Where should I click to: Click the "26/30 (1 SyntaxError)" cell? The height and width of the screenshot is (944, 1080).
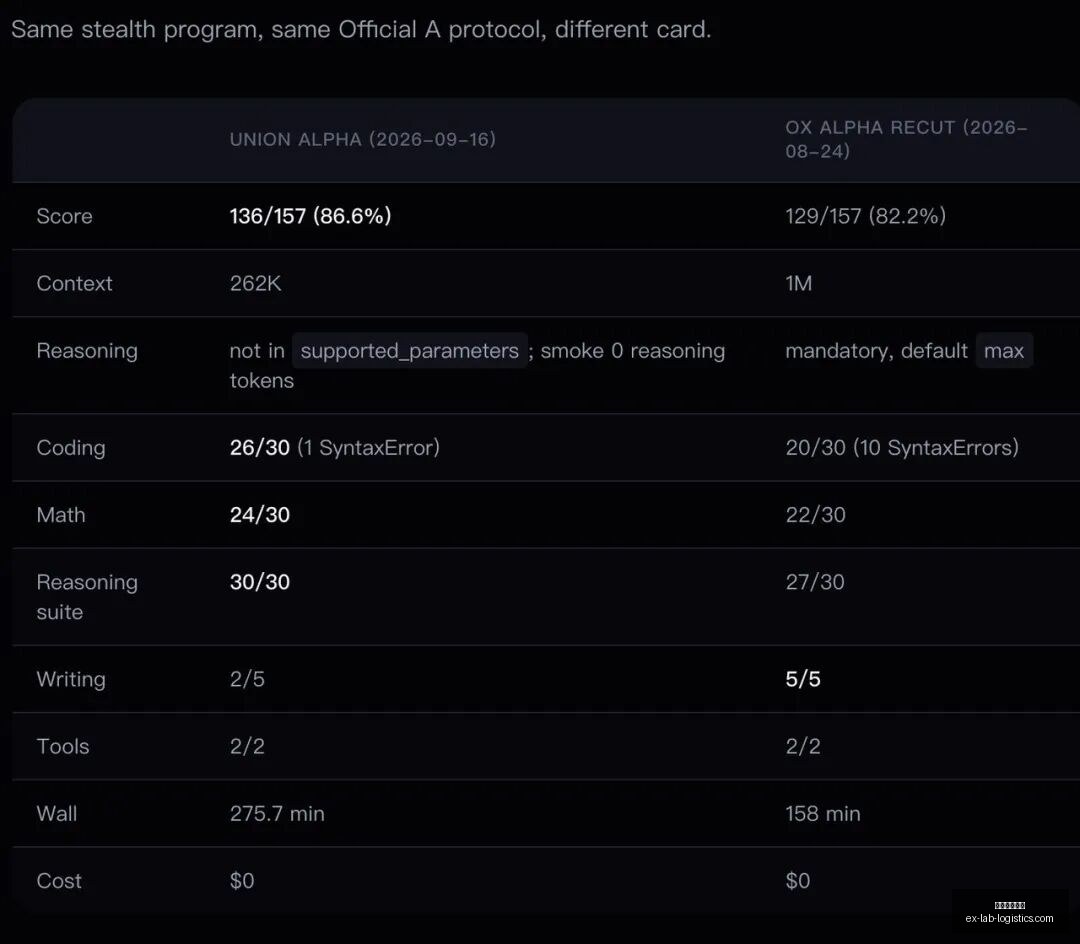[335, 448]
